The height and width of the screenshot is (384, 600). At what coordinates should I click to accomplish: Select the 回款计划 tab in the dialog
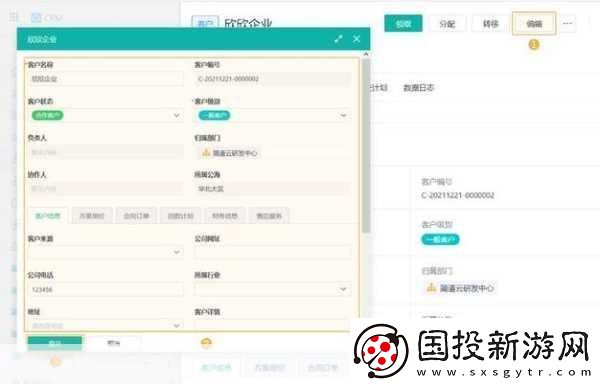coord(181,216)
